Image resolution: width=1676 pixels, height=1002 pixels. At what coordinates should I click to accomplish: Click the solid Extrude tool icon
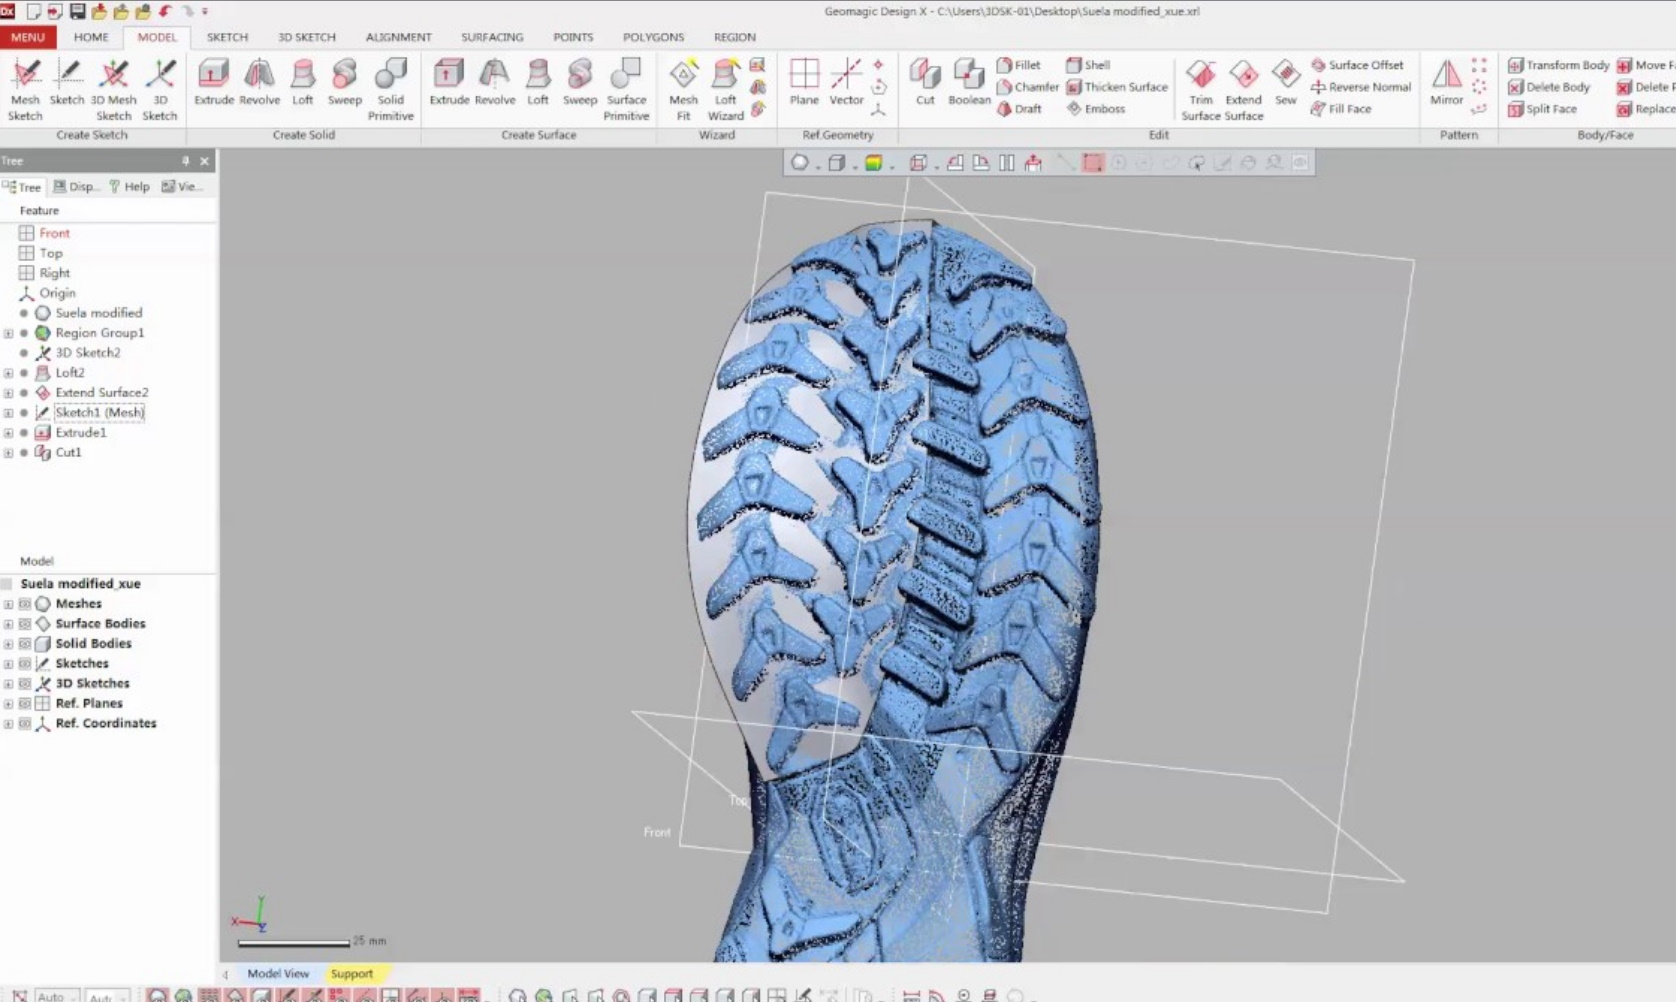(x=213, y=80)
